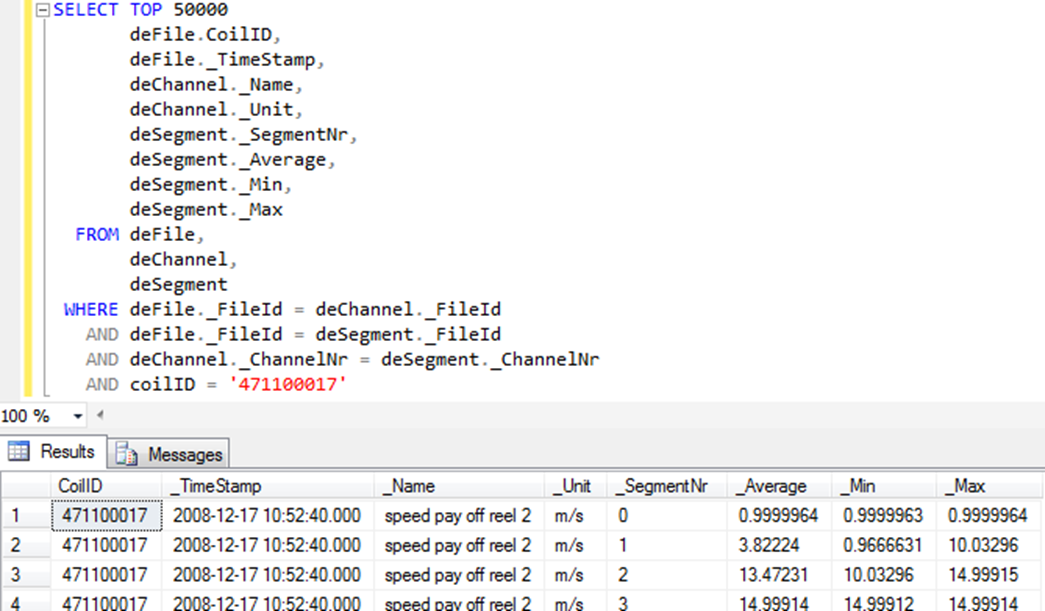The image size is (1045, 611).
Task: Click deSegment._Max in the query
Action: (x=206, y=210)
